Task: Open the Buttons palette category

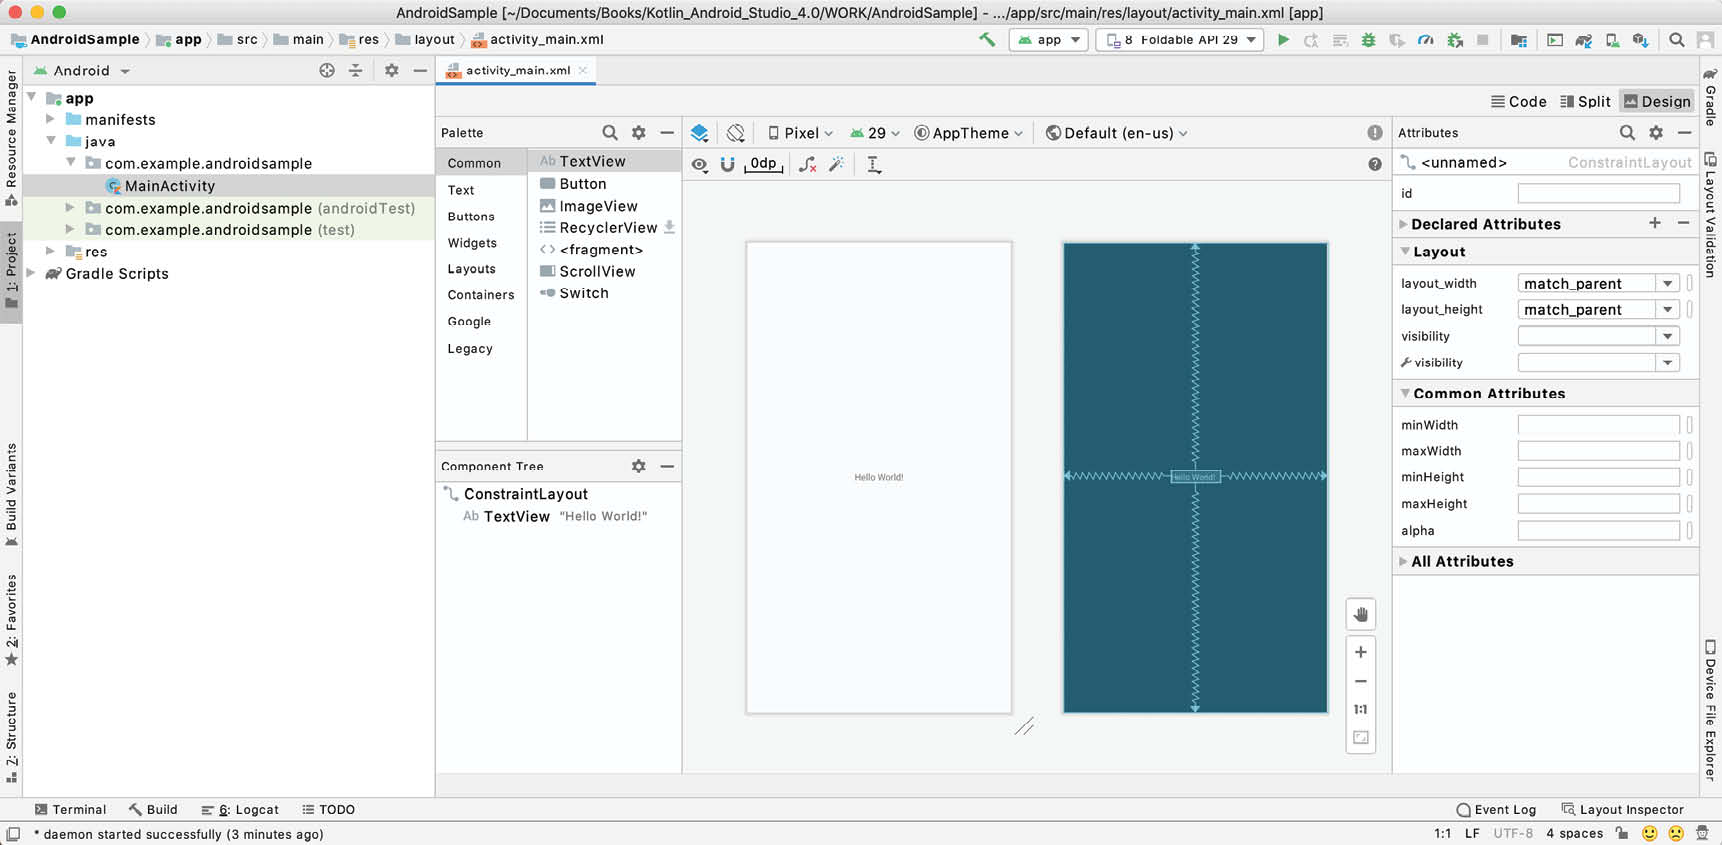Action: [x=471, y=216]
